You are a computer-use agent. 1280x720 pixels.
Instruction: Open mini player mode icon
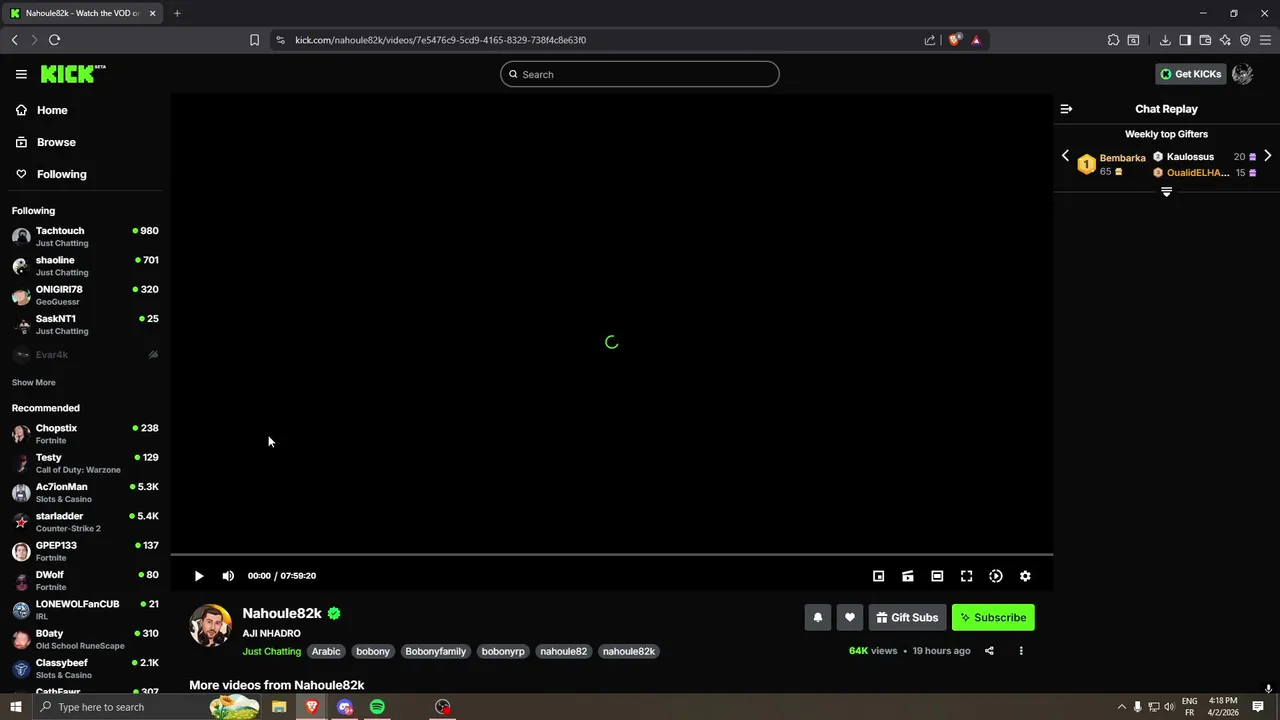click(x=878, y=576)
